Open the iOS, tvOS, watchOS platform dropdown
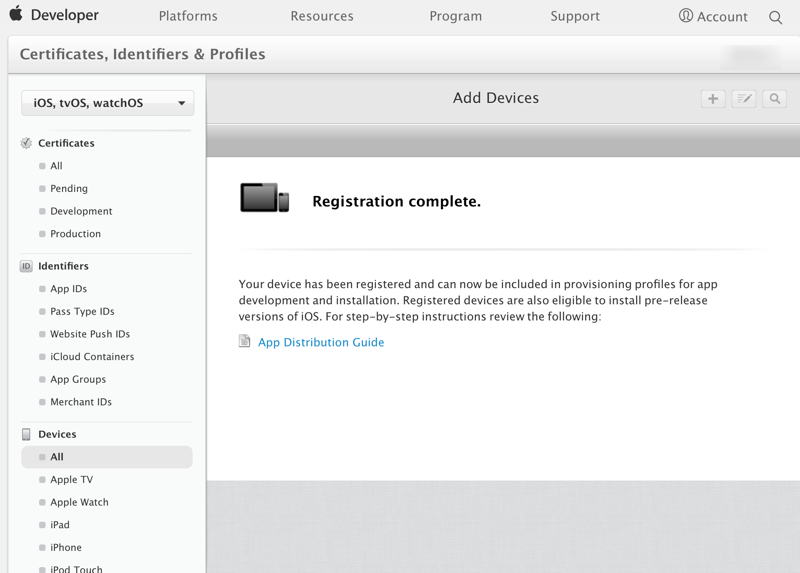Viewport: 800px width, 573px height. click(108, 103)
